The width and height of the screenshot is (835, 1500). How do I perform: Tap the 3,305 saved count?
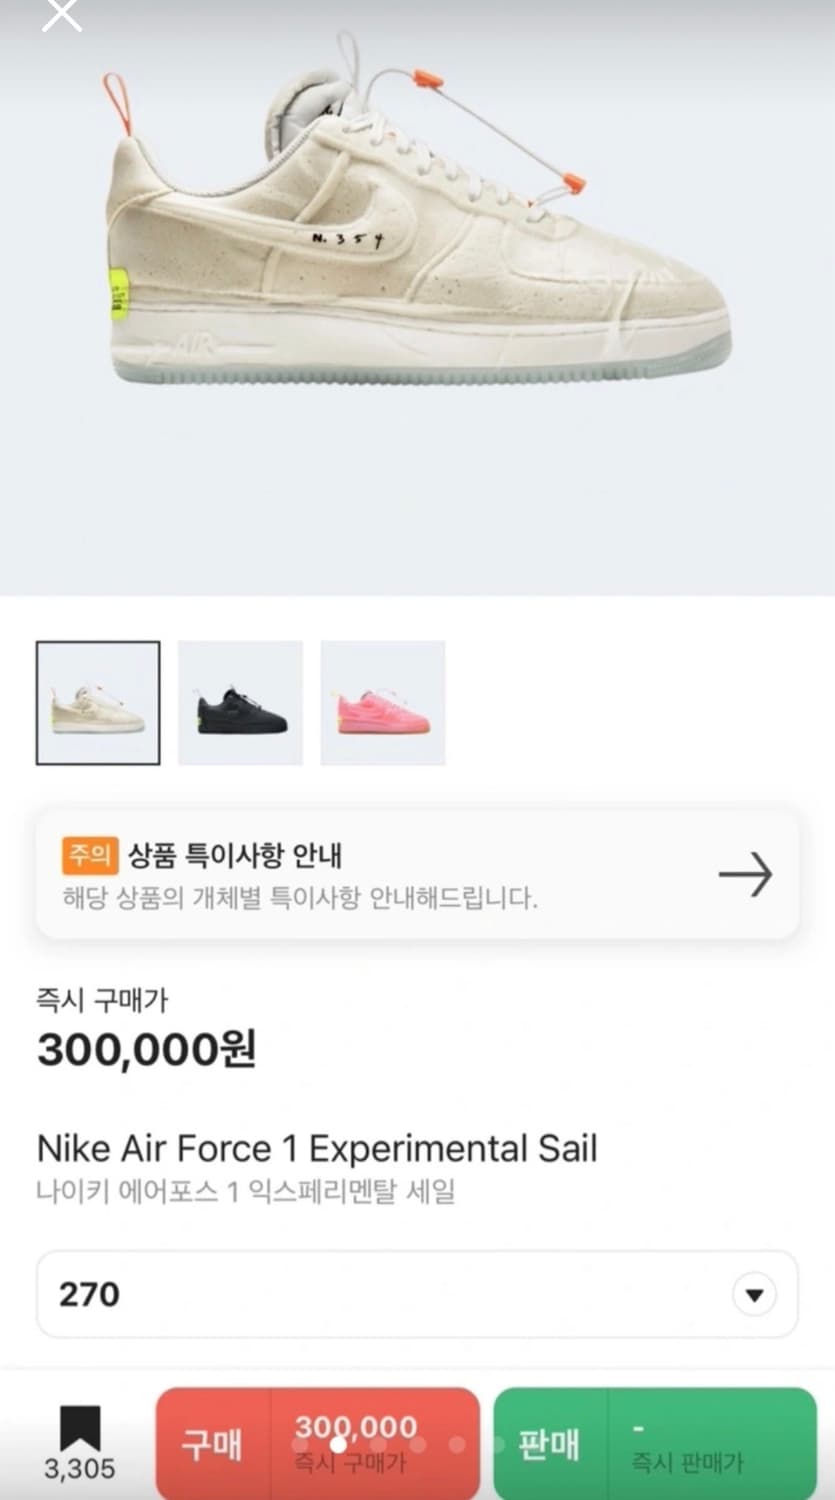(80, 1468)
